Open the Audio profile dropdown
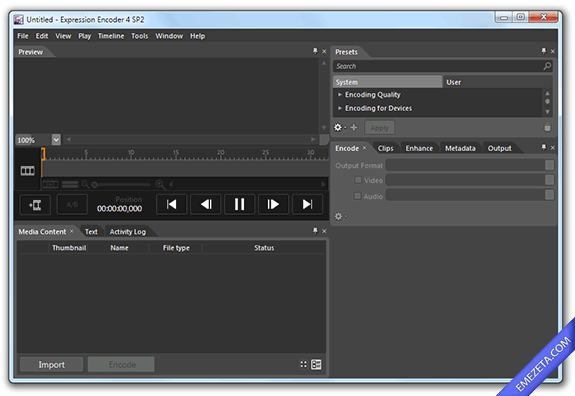 point(549,195)
